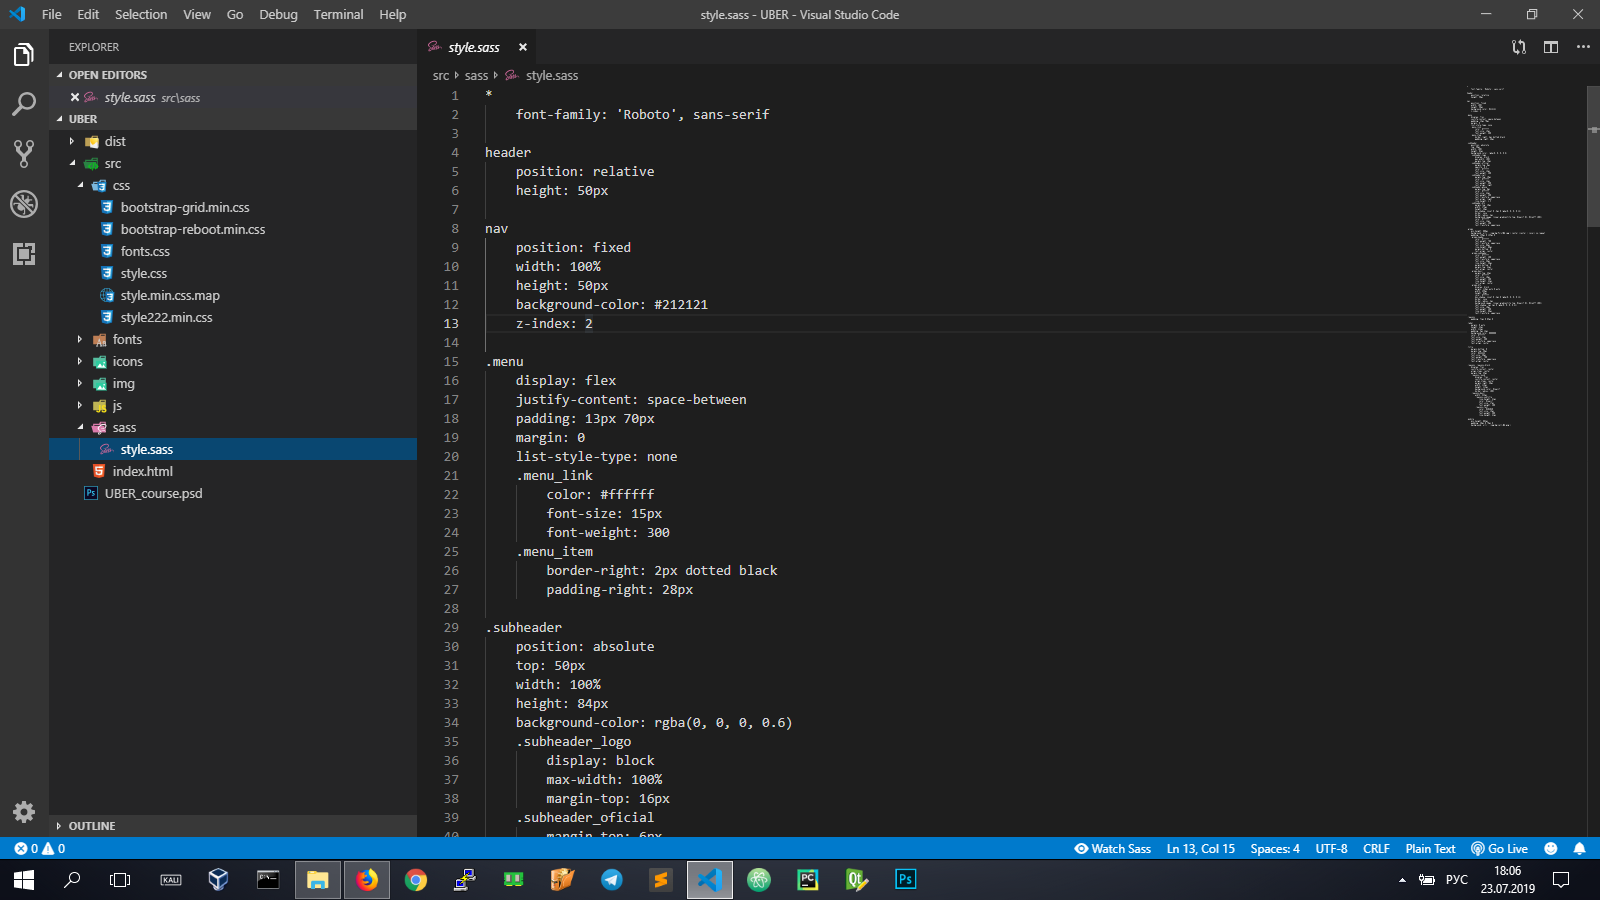Open the Help menu
The height and width of the screenshot is (900, 1600).
coord(393,14)
